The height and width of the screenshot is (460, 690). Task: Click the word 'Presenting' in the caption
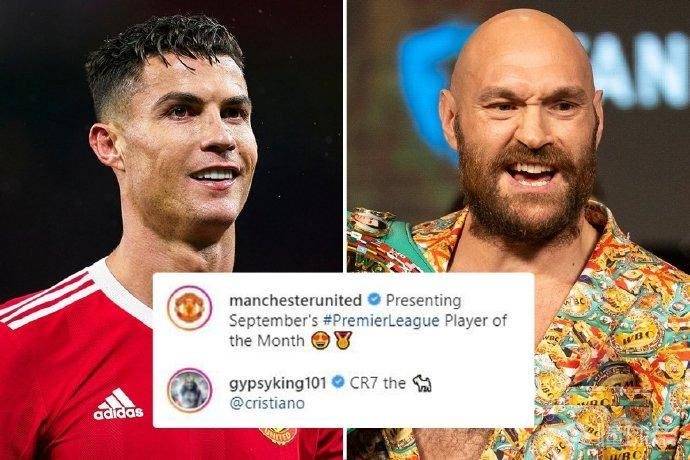point(423,301)
